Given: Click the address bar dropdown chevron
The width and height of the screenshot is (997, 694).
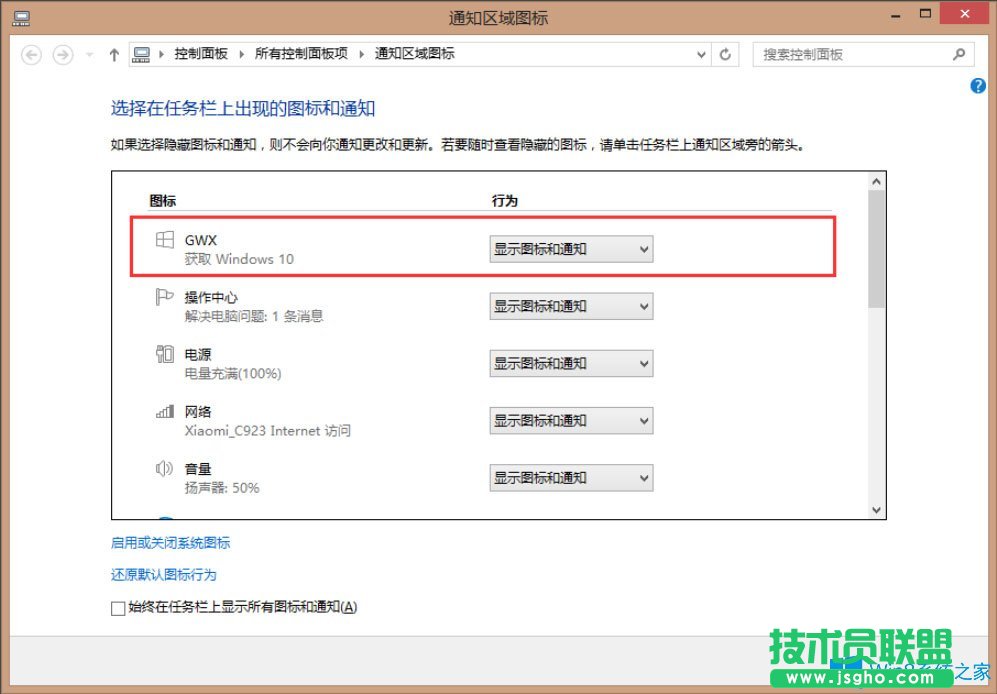Looking at the screenshot, I should click(700, 55).
